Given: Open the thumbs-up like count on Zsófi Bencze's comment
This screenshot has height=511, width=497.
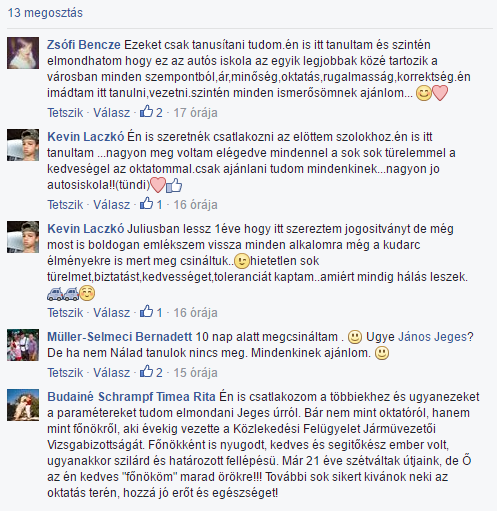Looking at the screenshot, I should coord(151,112).
